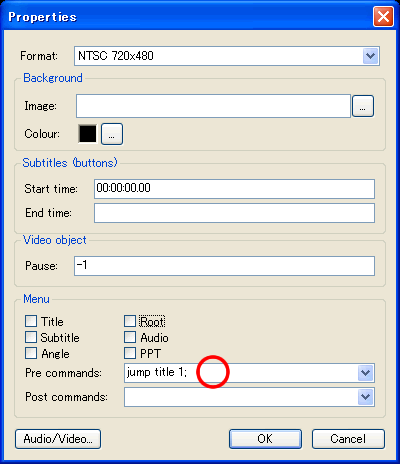Enable the Title menu checkbox
This screenshot has width=400, height=464.
(31, 321)
